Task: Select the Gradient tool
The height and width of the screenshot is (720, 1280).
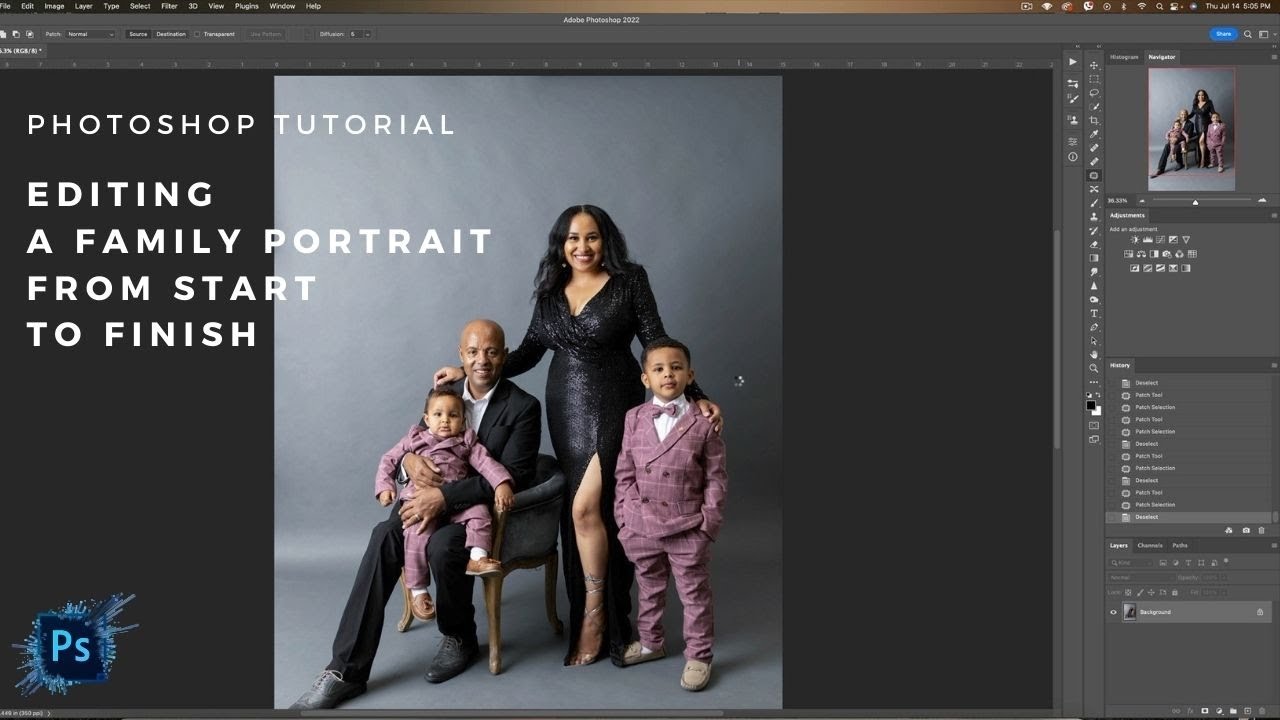Action: tap(1094, 258)
